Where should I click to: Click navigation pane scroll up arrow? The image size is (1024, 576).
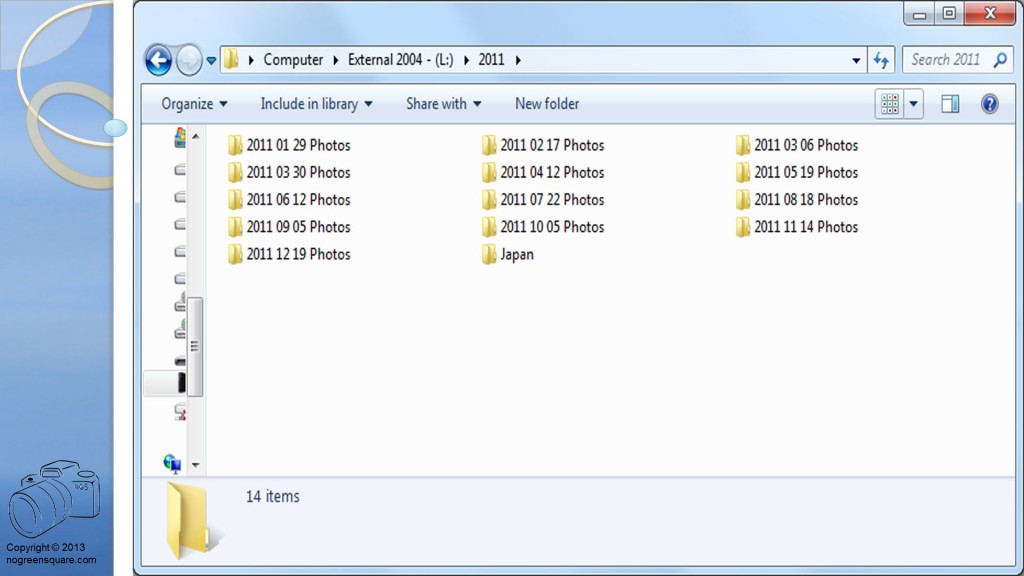[195, 136]
